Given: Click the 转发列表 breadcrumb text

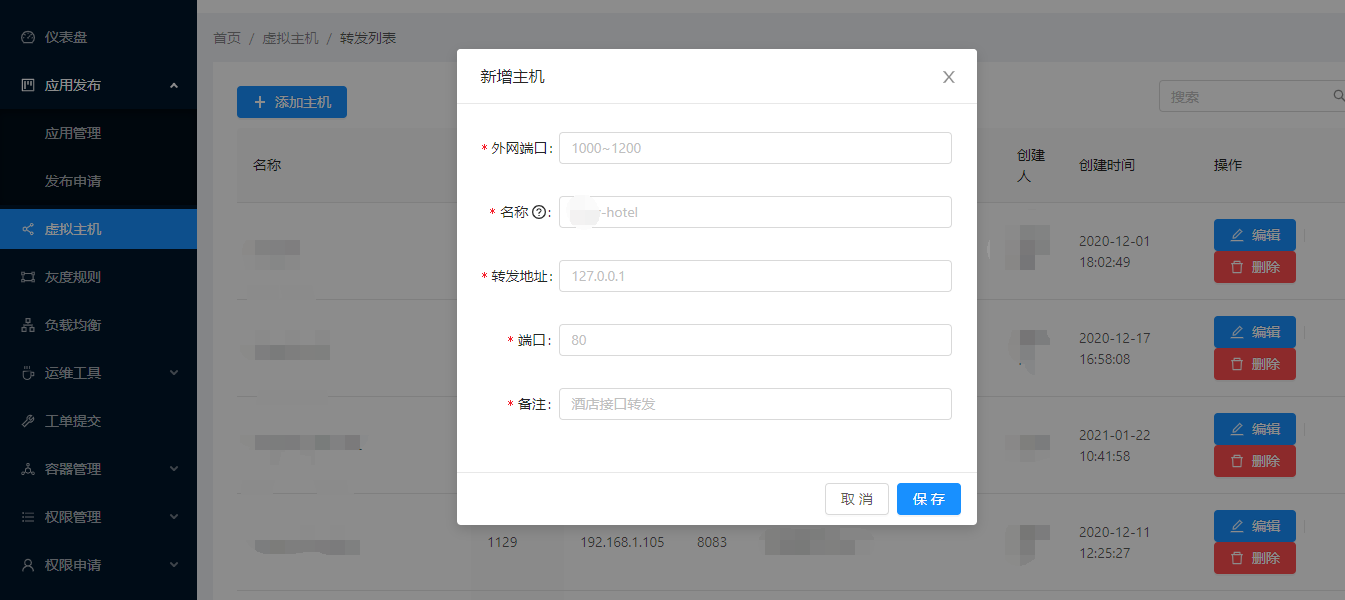Looking at the screenshot, I should point(368,38).
